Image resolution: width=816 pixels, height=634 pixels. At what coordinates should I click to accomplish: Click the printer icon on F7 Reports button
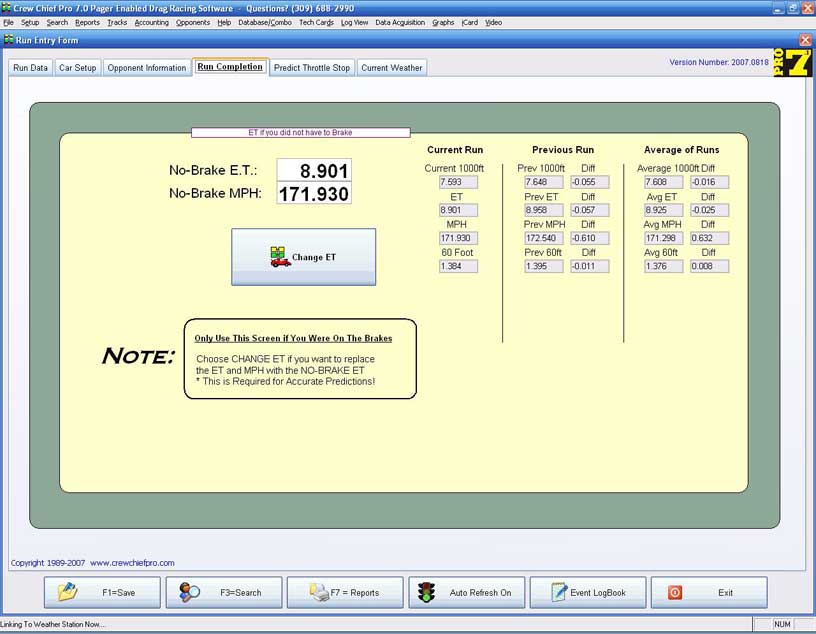click(x=319, y=592)
